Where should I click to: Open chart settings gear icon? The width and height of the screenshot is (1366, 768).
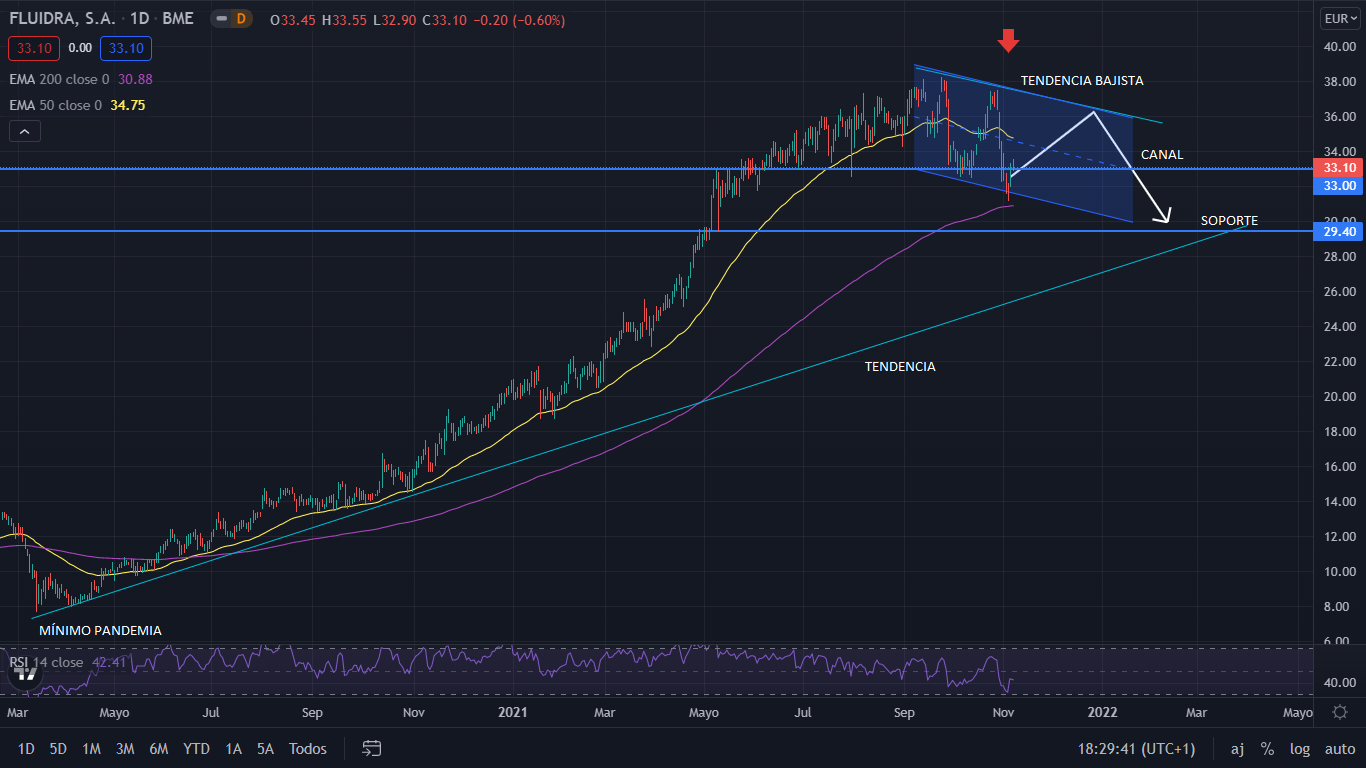pyautogui.click(x=1340, y=712)
